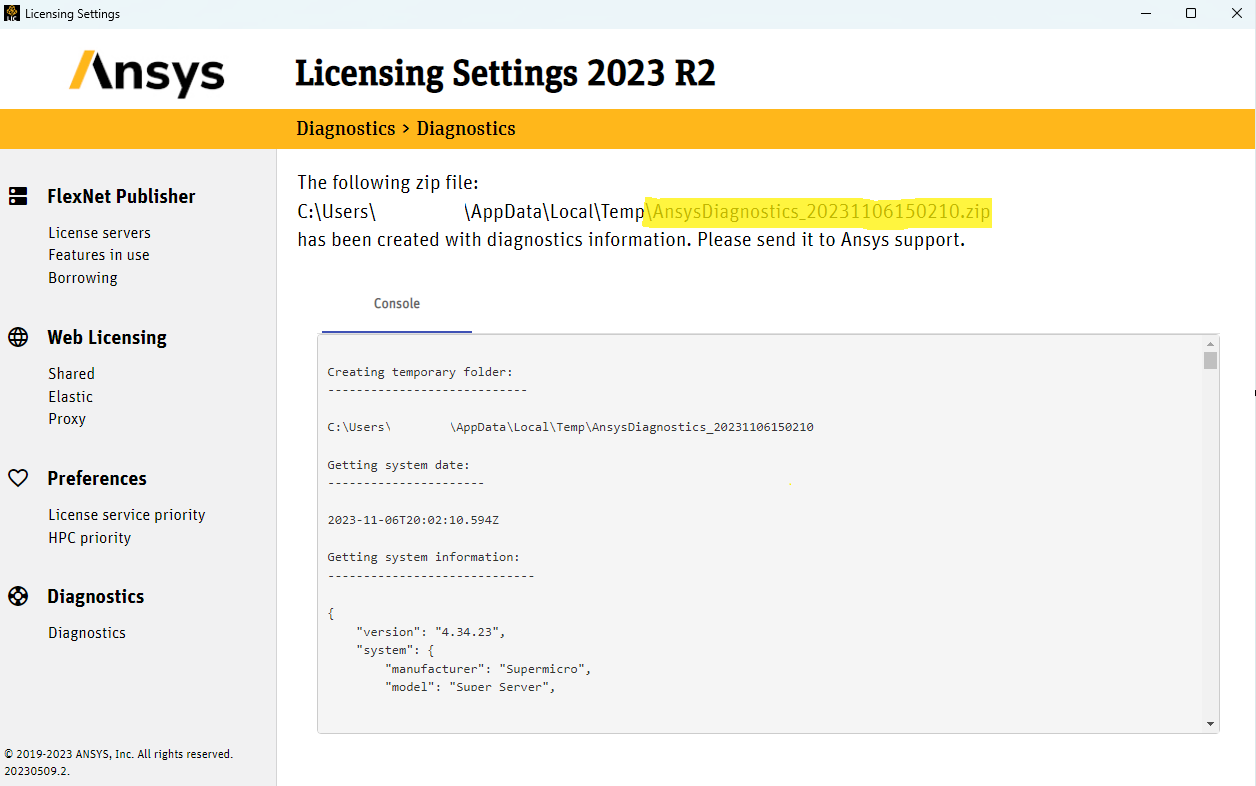Click console scrollbar down arrow
Screen dimensions: 1256x786
tap(1210, 724)
